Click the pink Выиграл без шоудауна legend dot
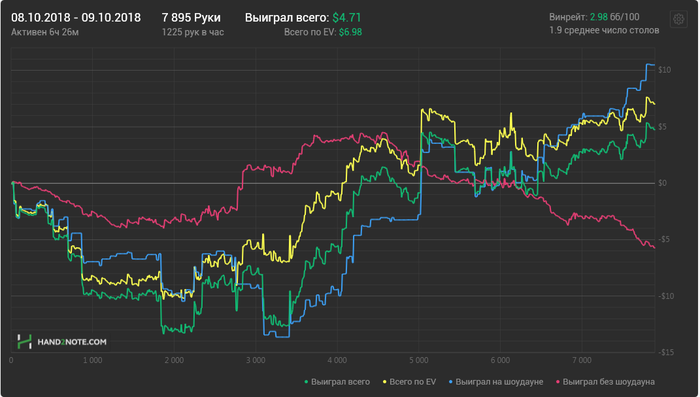Image resolution: width=700 pixels, height=397 pixels. pos(558,382)
